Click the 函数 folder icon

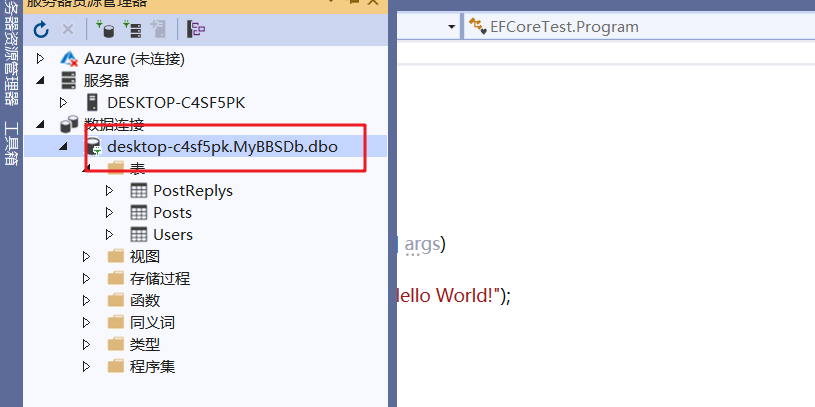pyautogui.click(x=115, y=300)
